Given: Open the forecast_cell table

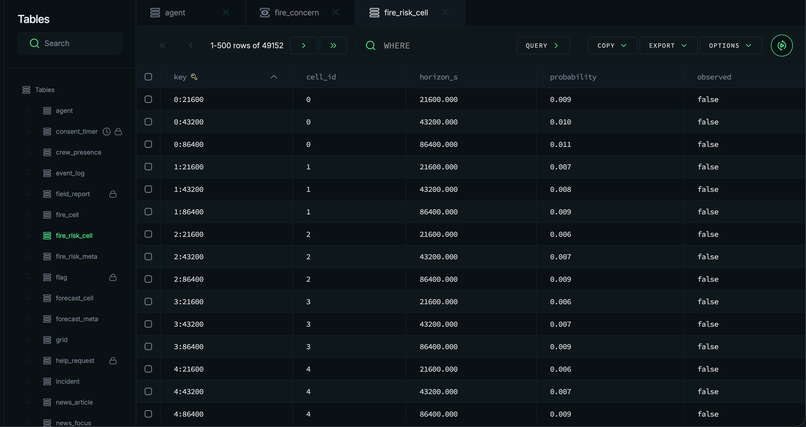Looking at the screenshot, I should click(x=75, y=298).
